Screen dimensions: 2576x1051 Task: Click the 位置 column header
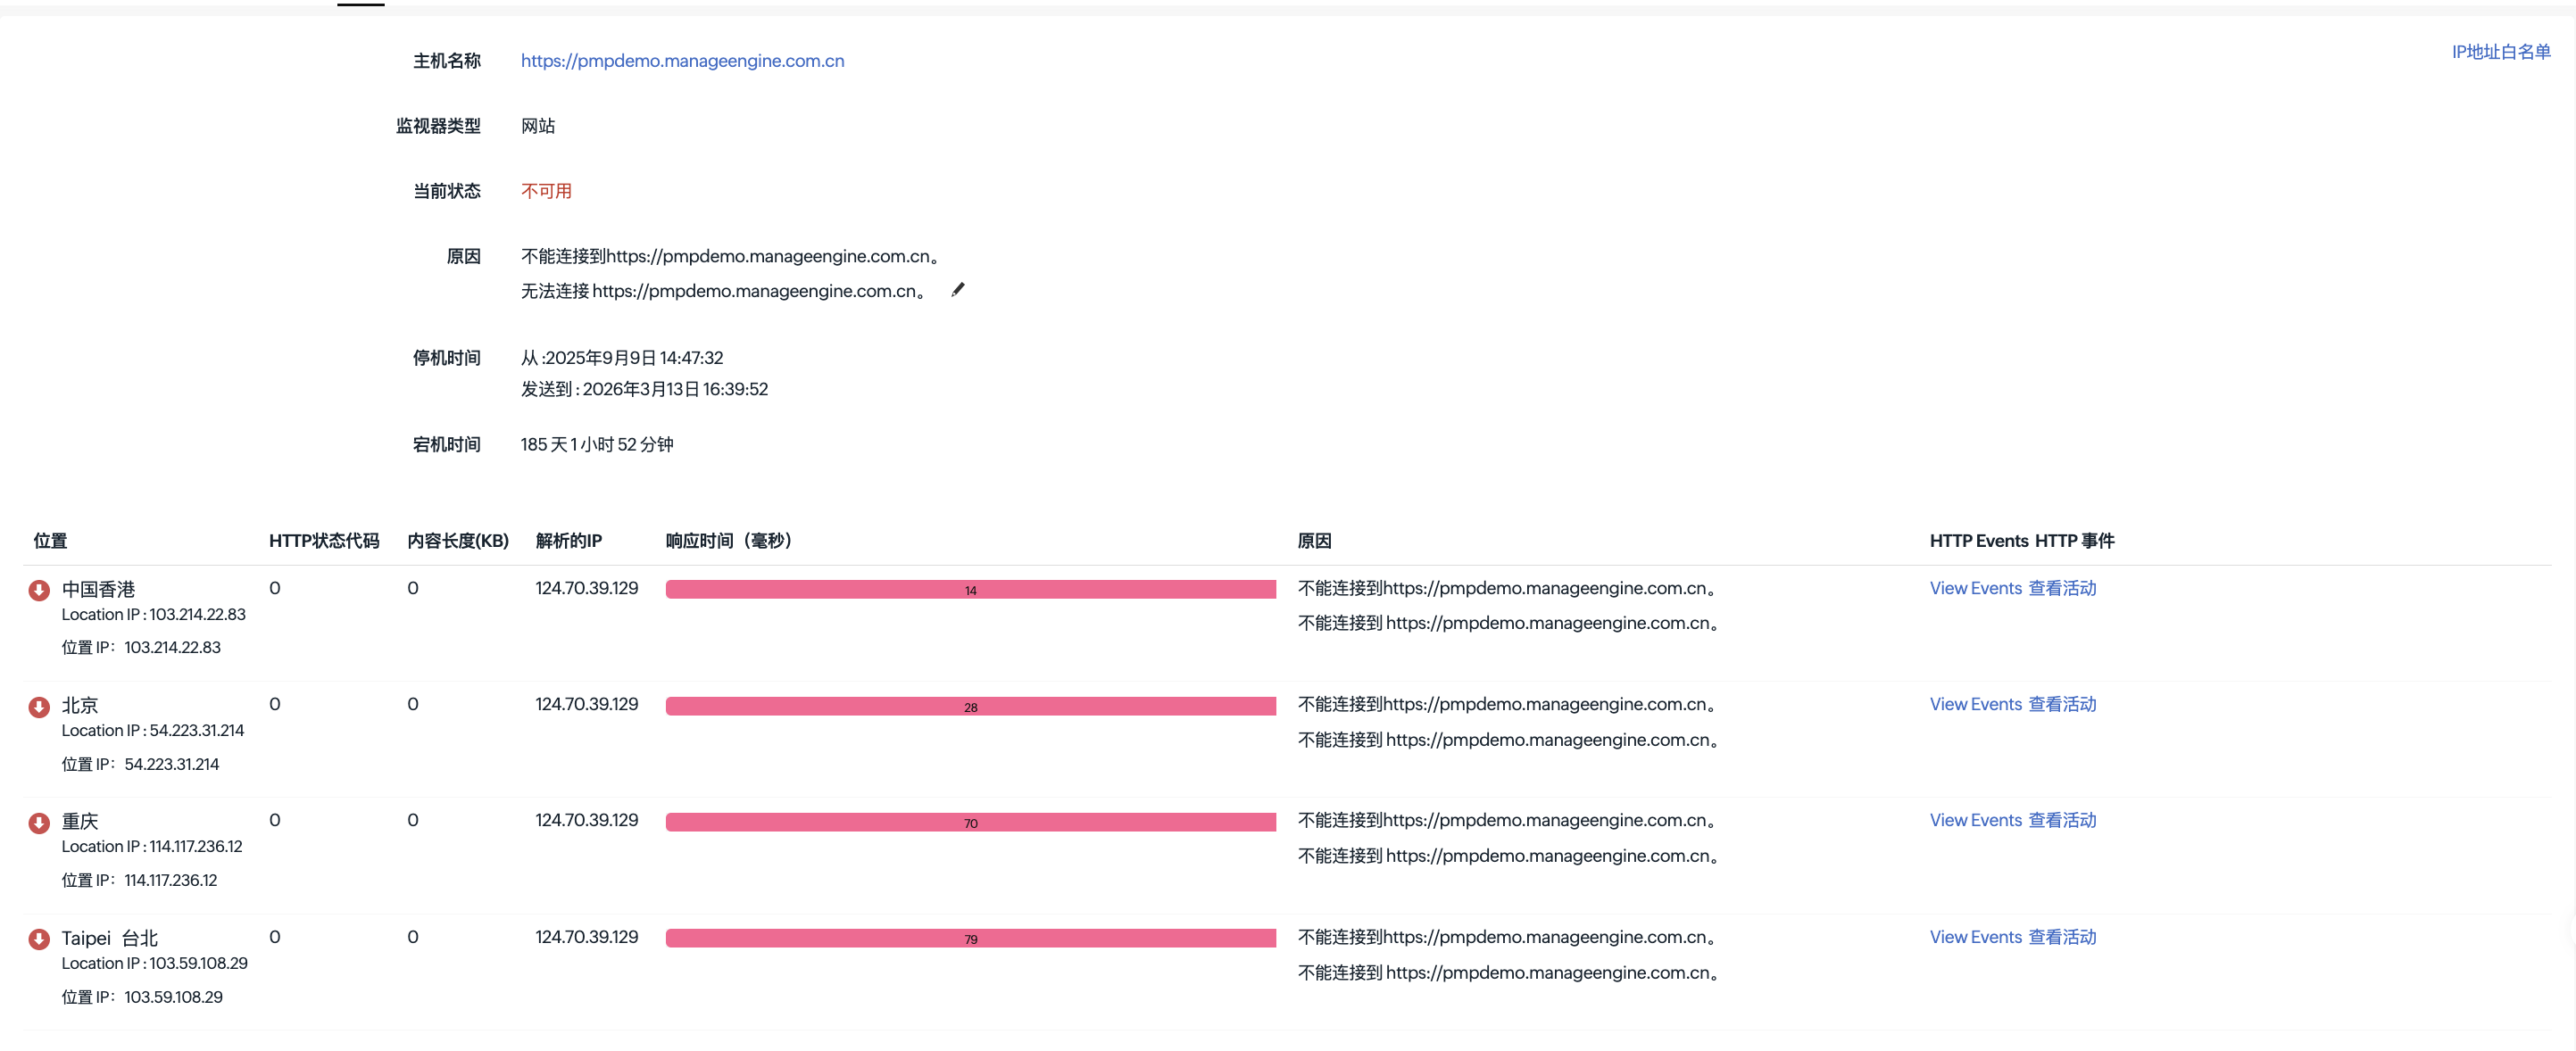[x=51, y=541]
